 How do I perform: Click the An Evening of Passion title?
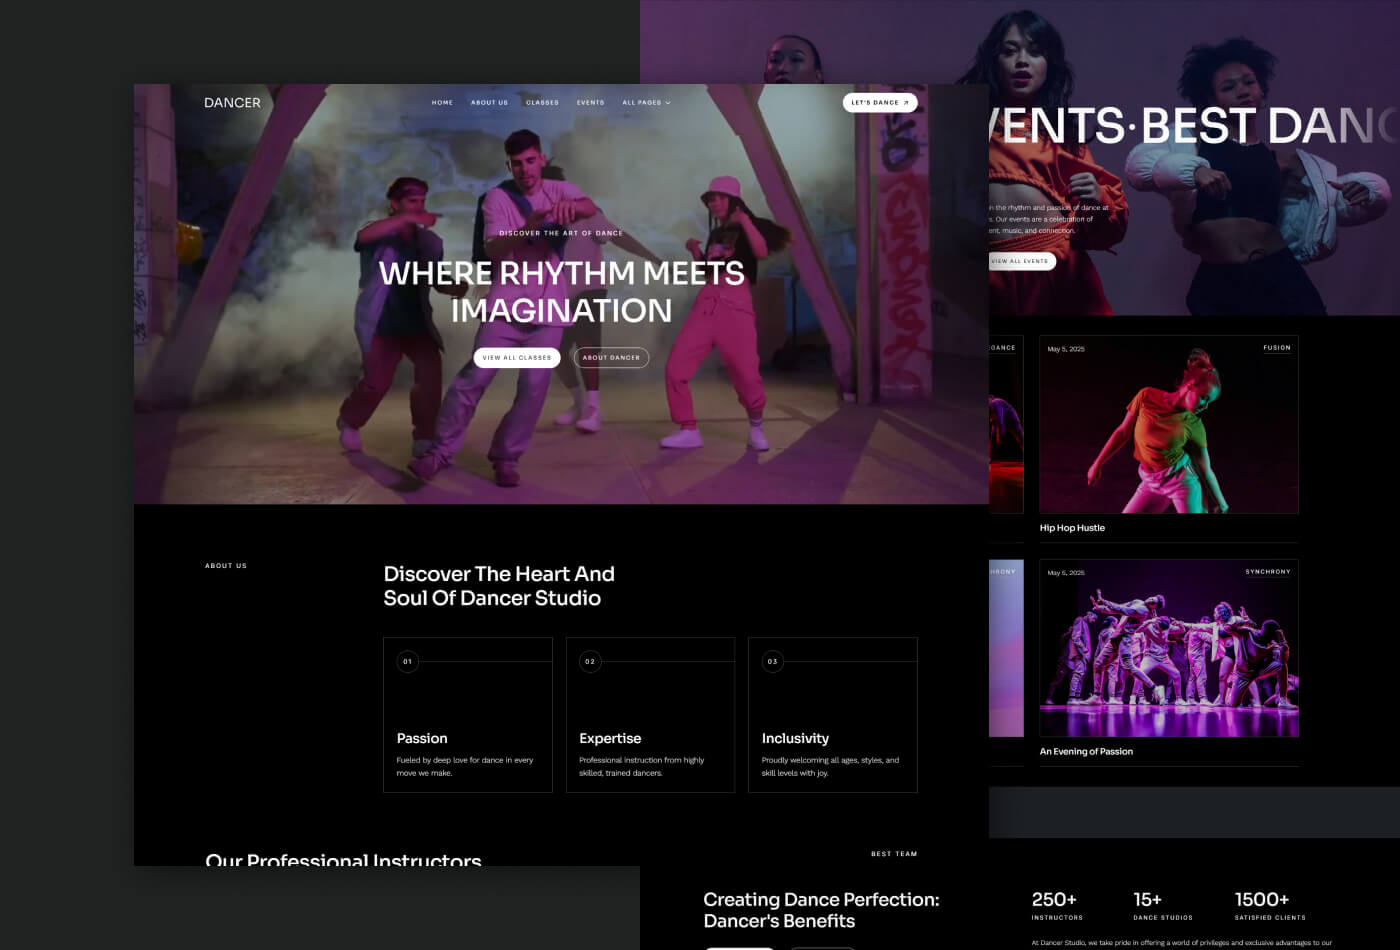1086,752
